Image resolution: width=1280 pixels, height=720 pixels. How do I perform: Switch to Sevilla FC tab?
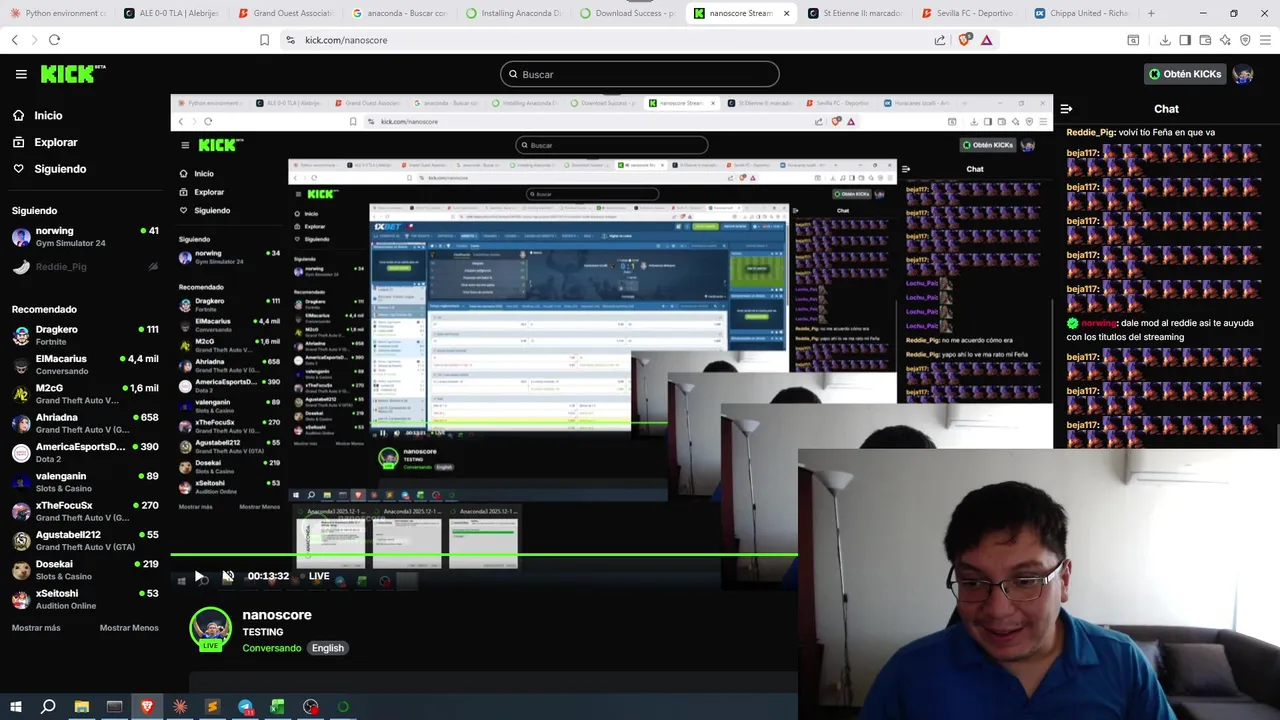pyautogui.click(x=970, y=14)
